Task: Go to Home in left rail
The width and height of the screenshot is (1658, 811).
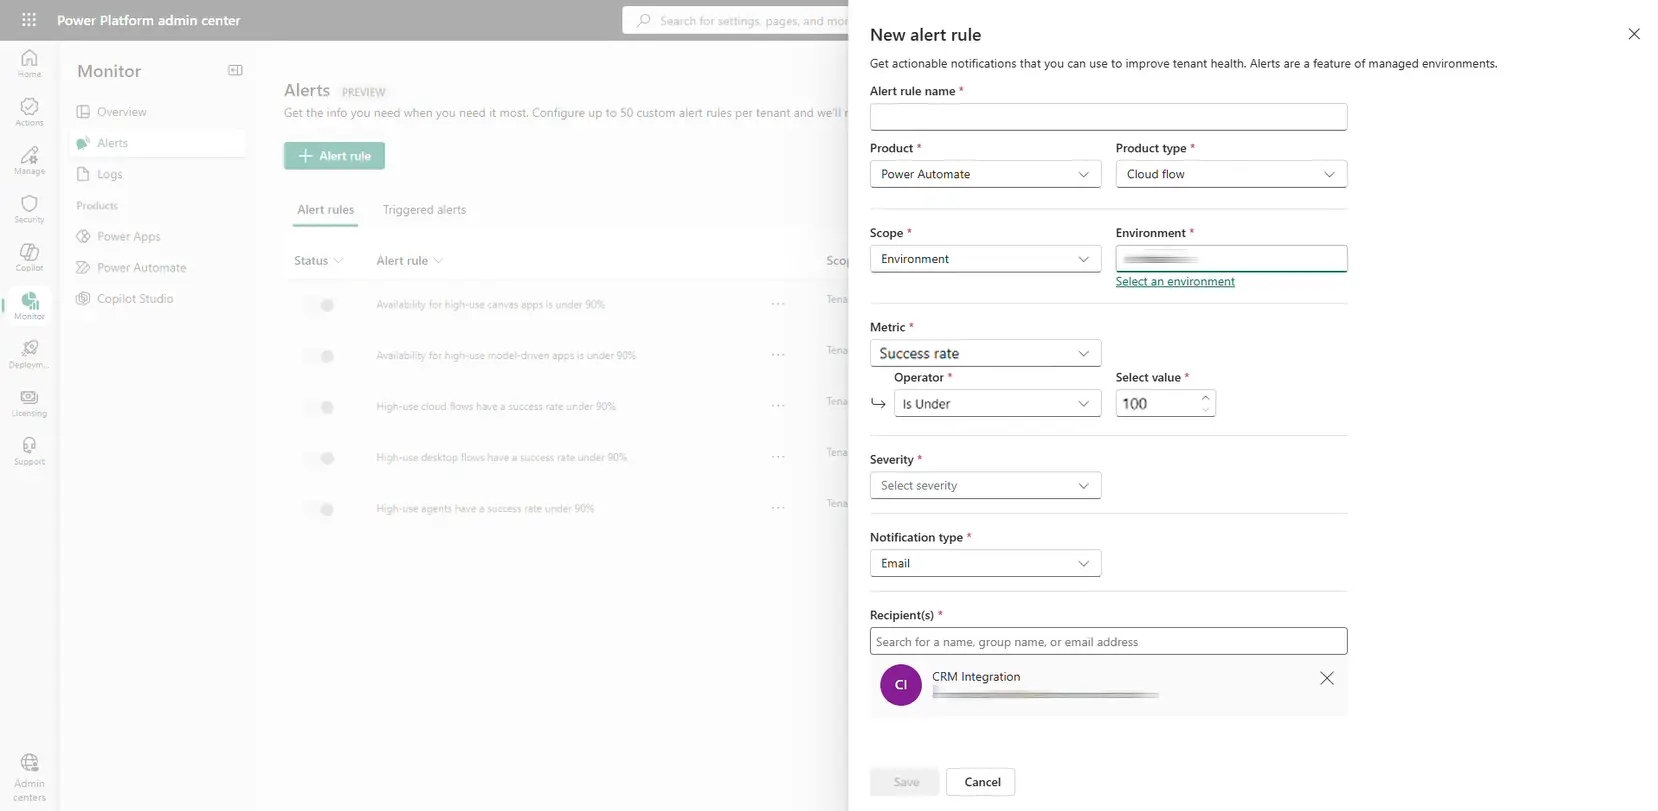Action: [29, 63]
